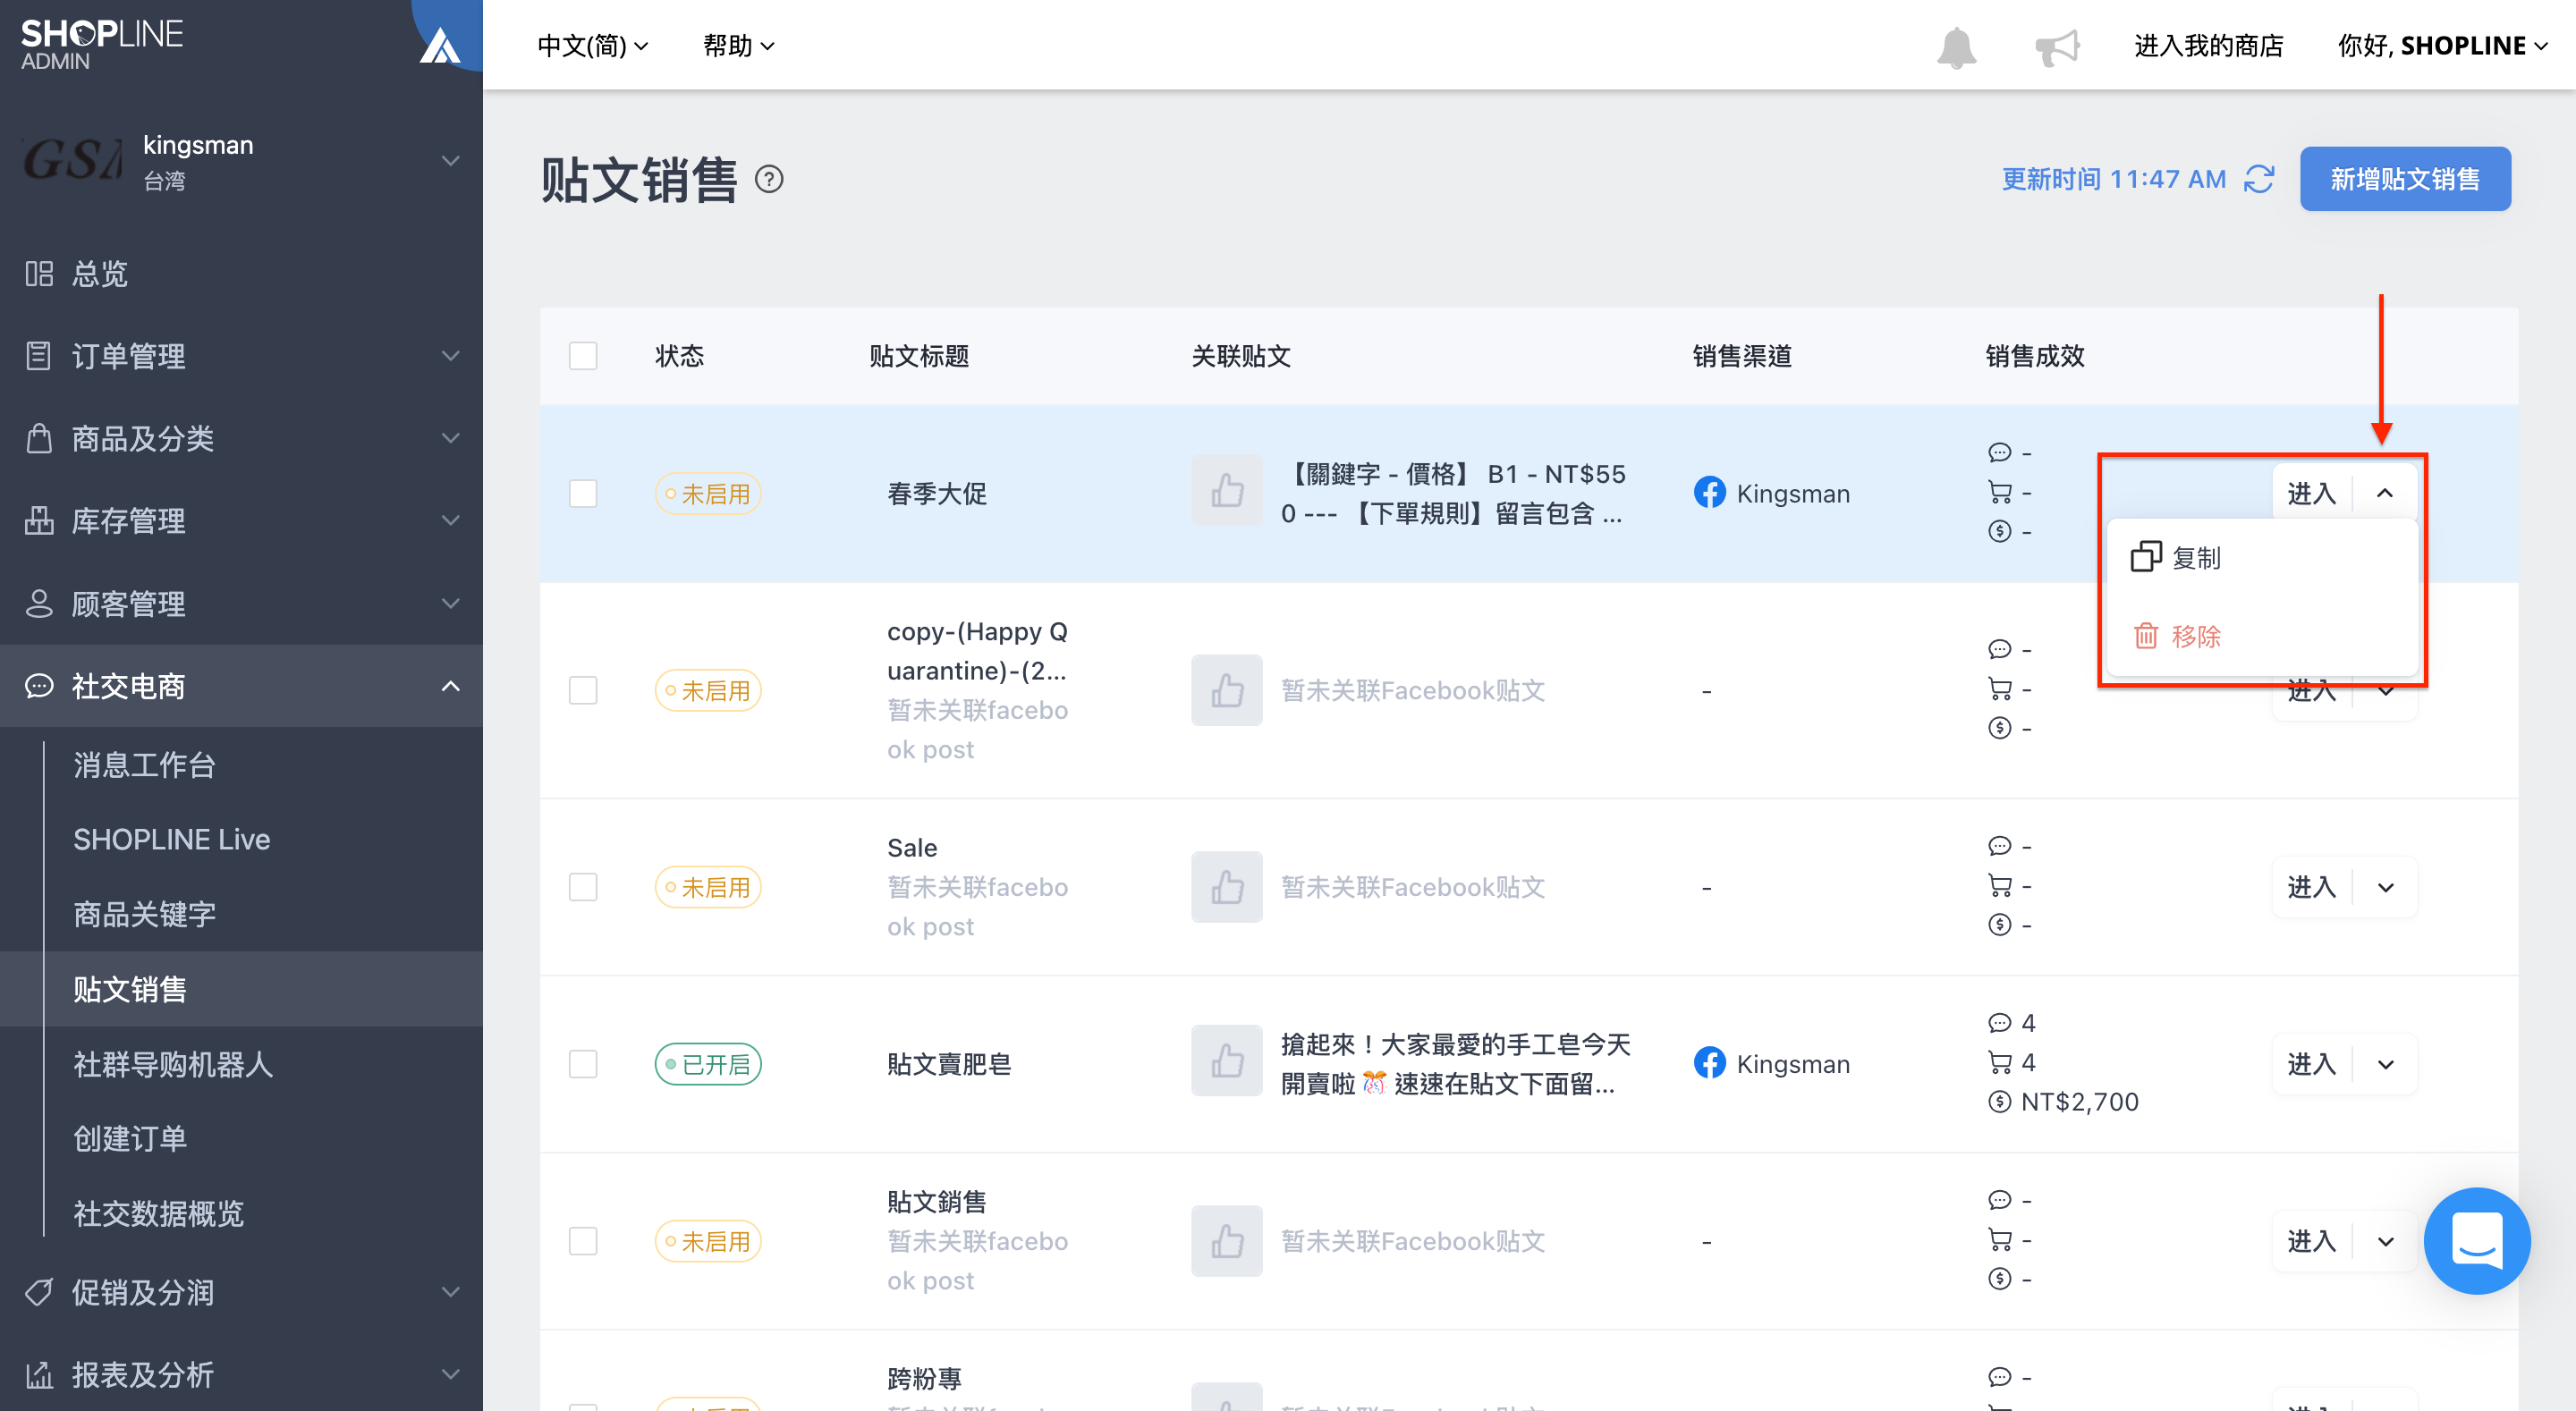Expand the 库存管理 sidebar chevron

(451, 520)
